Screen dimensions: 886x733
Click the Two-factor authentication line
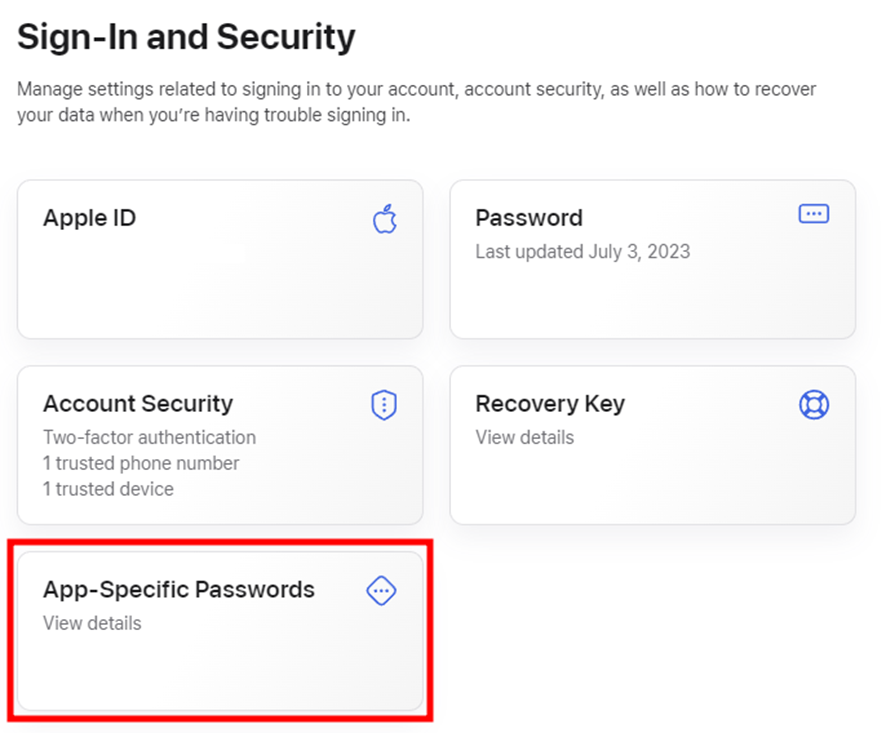149,437
